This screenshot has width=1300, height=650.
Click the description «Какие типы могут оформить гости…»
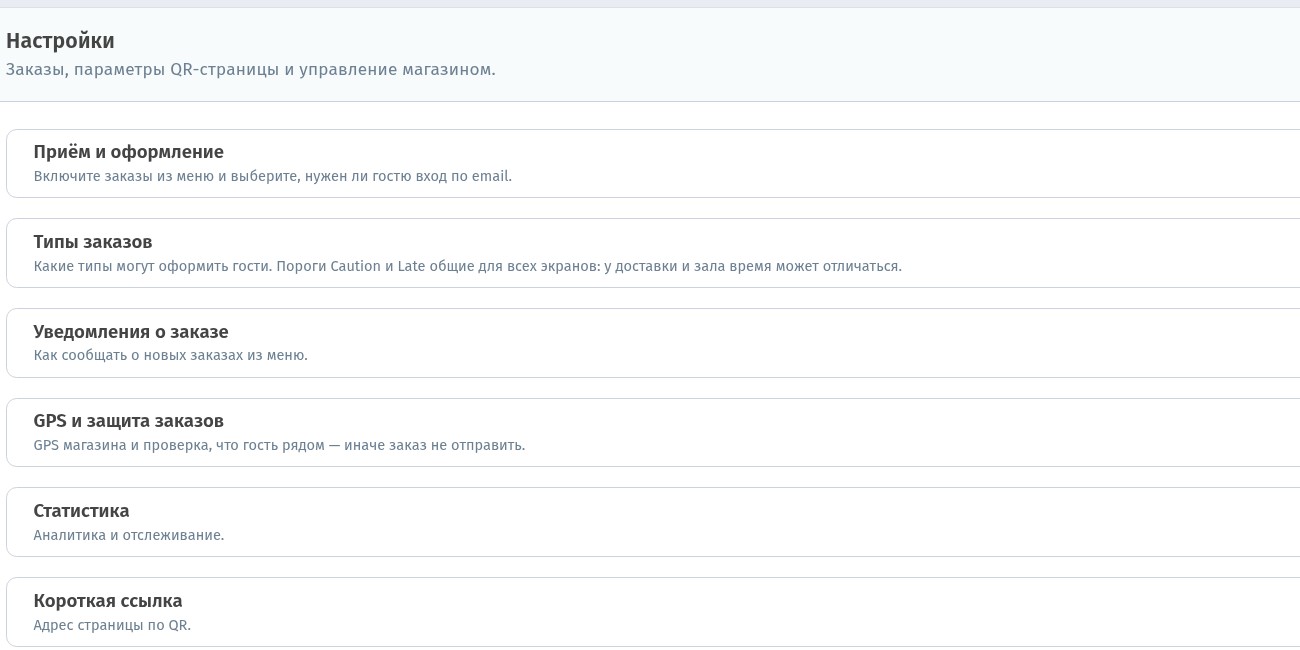pos(468,266)
